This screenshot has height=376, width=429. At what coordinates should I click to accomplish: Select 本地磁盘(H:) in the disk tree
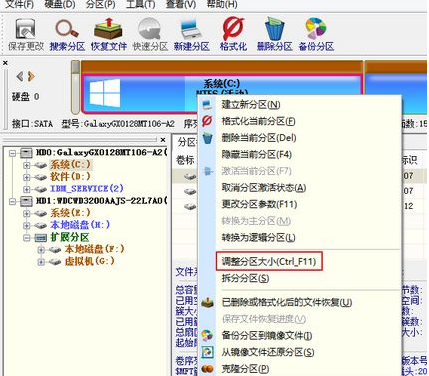(80, 225)
